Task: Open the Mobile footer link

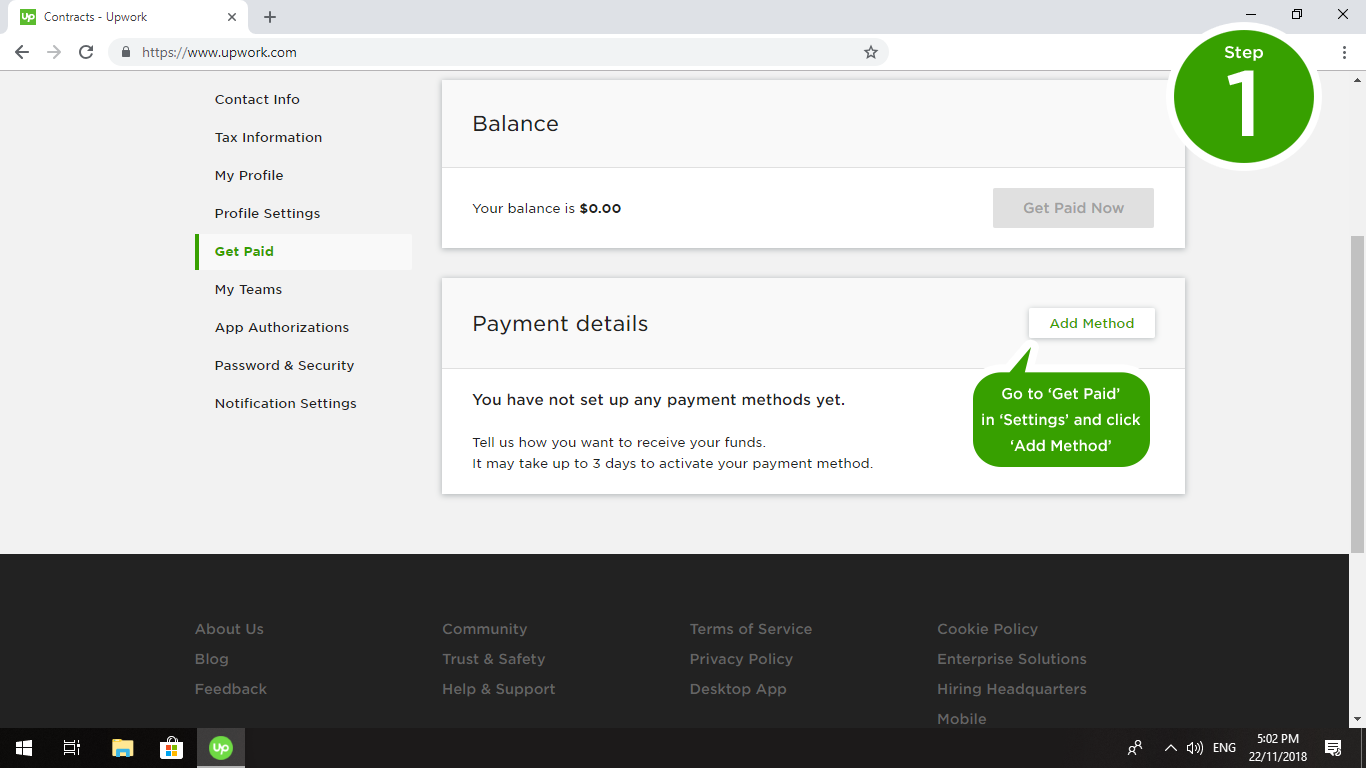Action: [962, 719]
